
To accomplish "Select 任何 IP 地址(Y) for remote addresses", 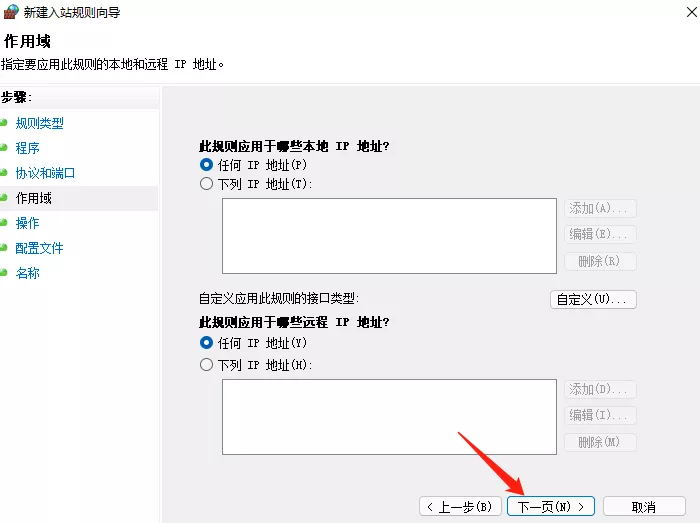I will click(x=207, y=342).
